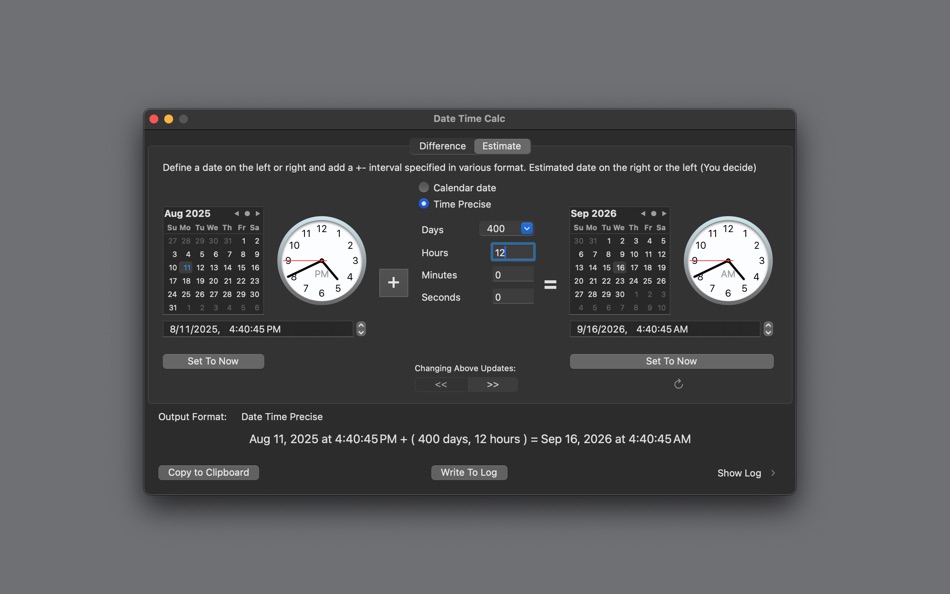Viewport: 950px width, 594px height.
Task: Select the Time Precise radio button
Action: (424, 204)
